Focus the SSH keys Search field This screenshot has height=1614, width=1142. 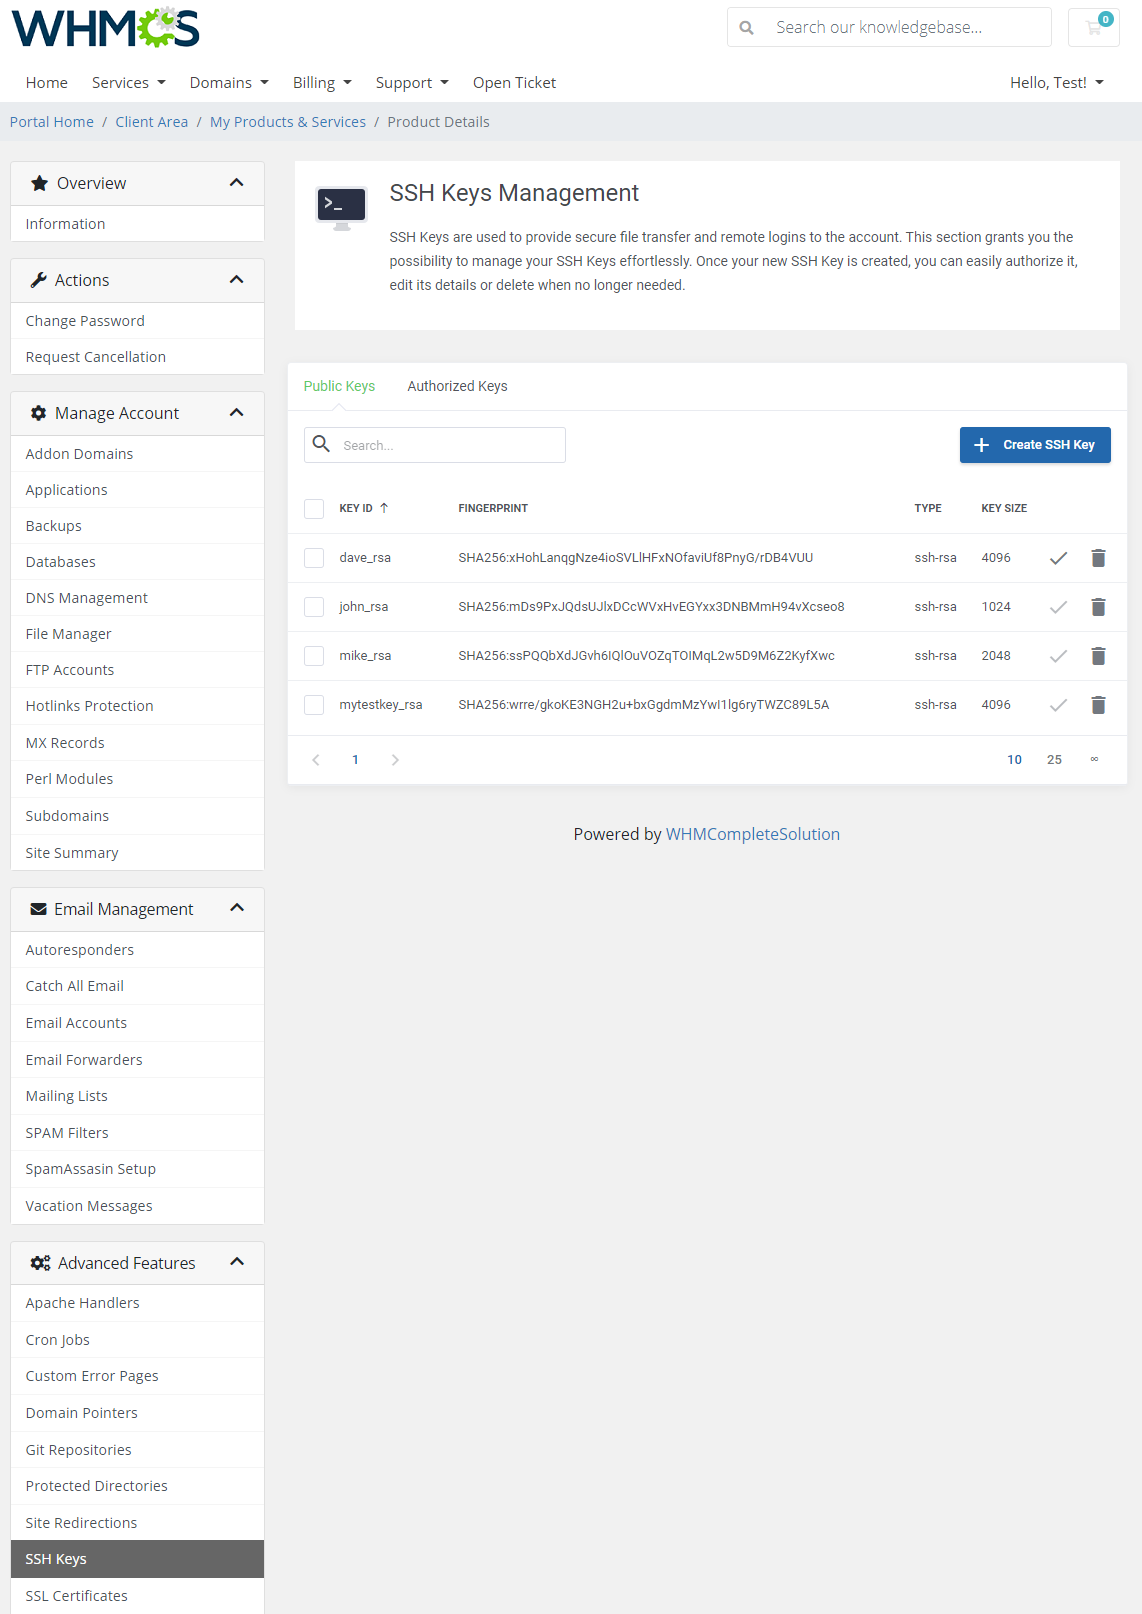pyautogui.click(x=448, y=445)
